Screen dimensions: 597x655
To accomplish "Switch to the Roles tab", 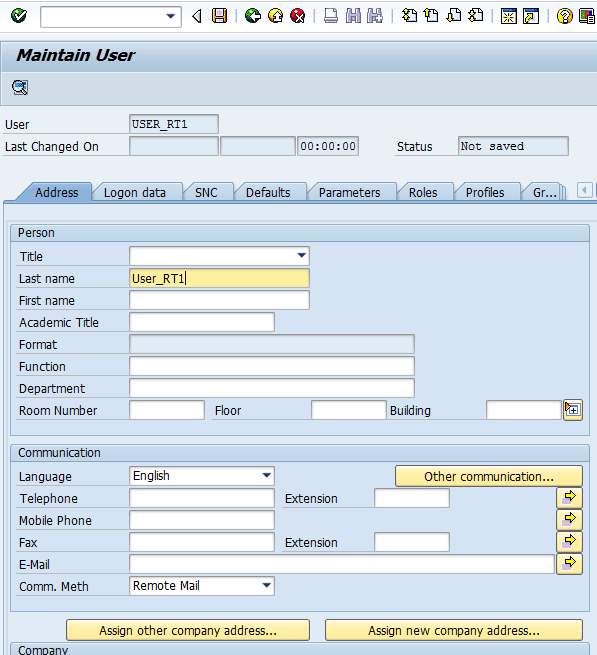I will click(423, 193).
